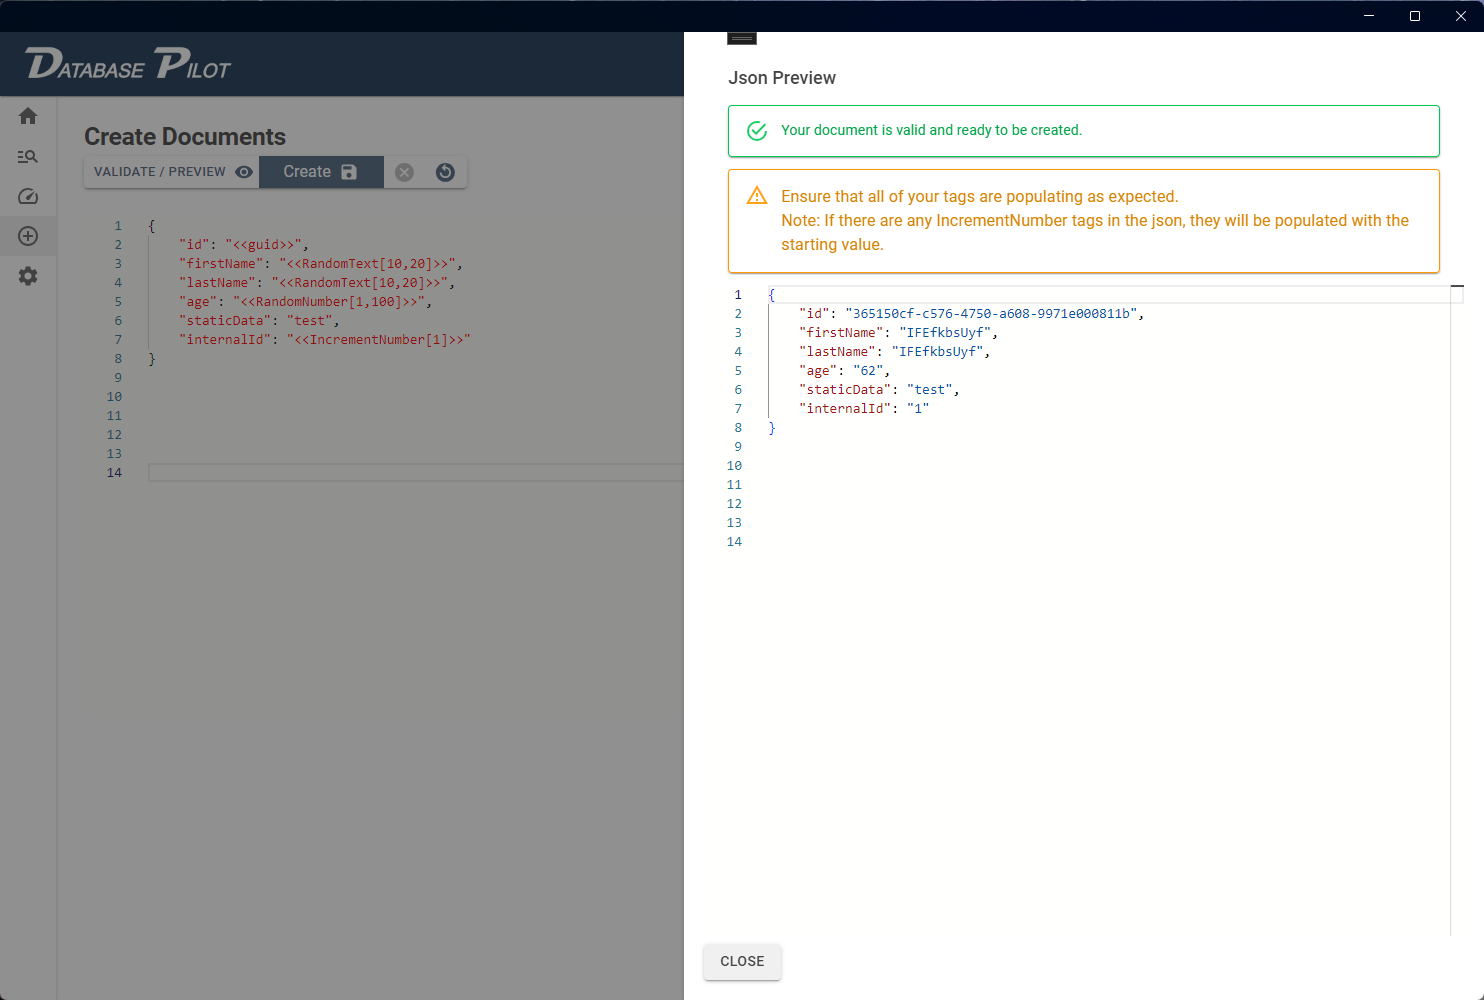Click the drawer handle above Json Preview

742,39
